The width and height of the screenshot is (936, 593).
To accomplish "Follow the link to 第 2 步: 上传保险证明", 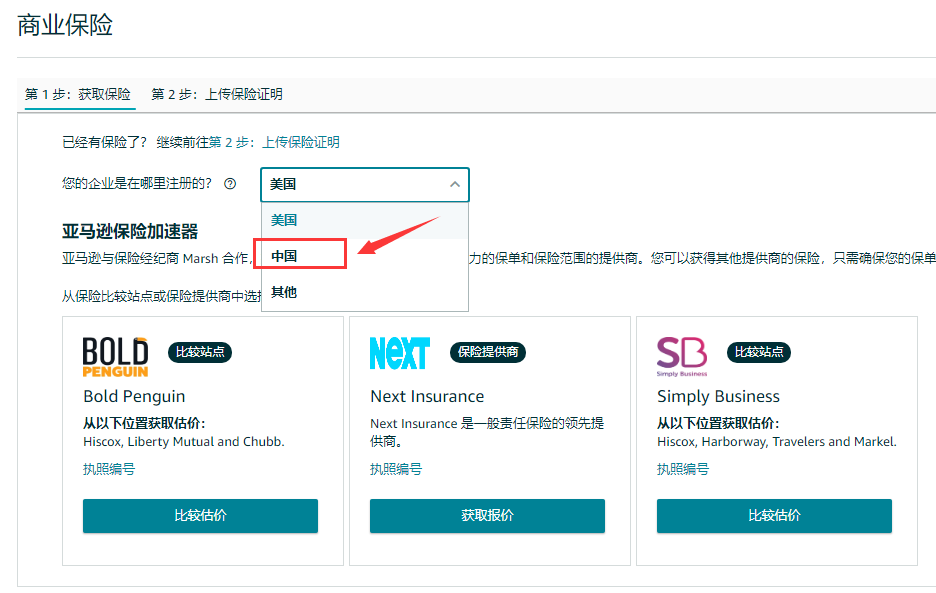I will coord(274,142).
